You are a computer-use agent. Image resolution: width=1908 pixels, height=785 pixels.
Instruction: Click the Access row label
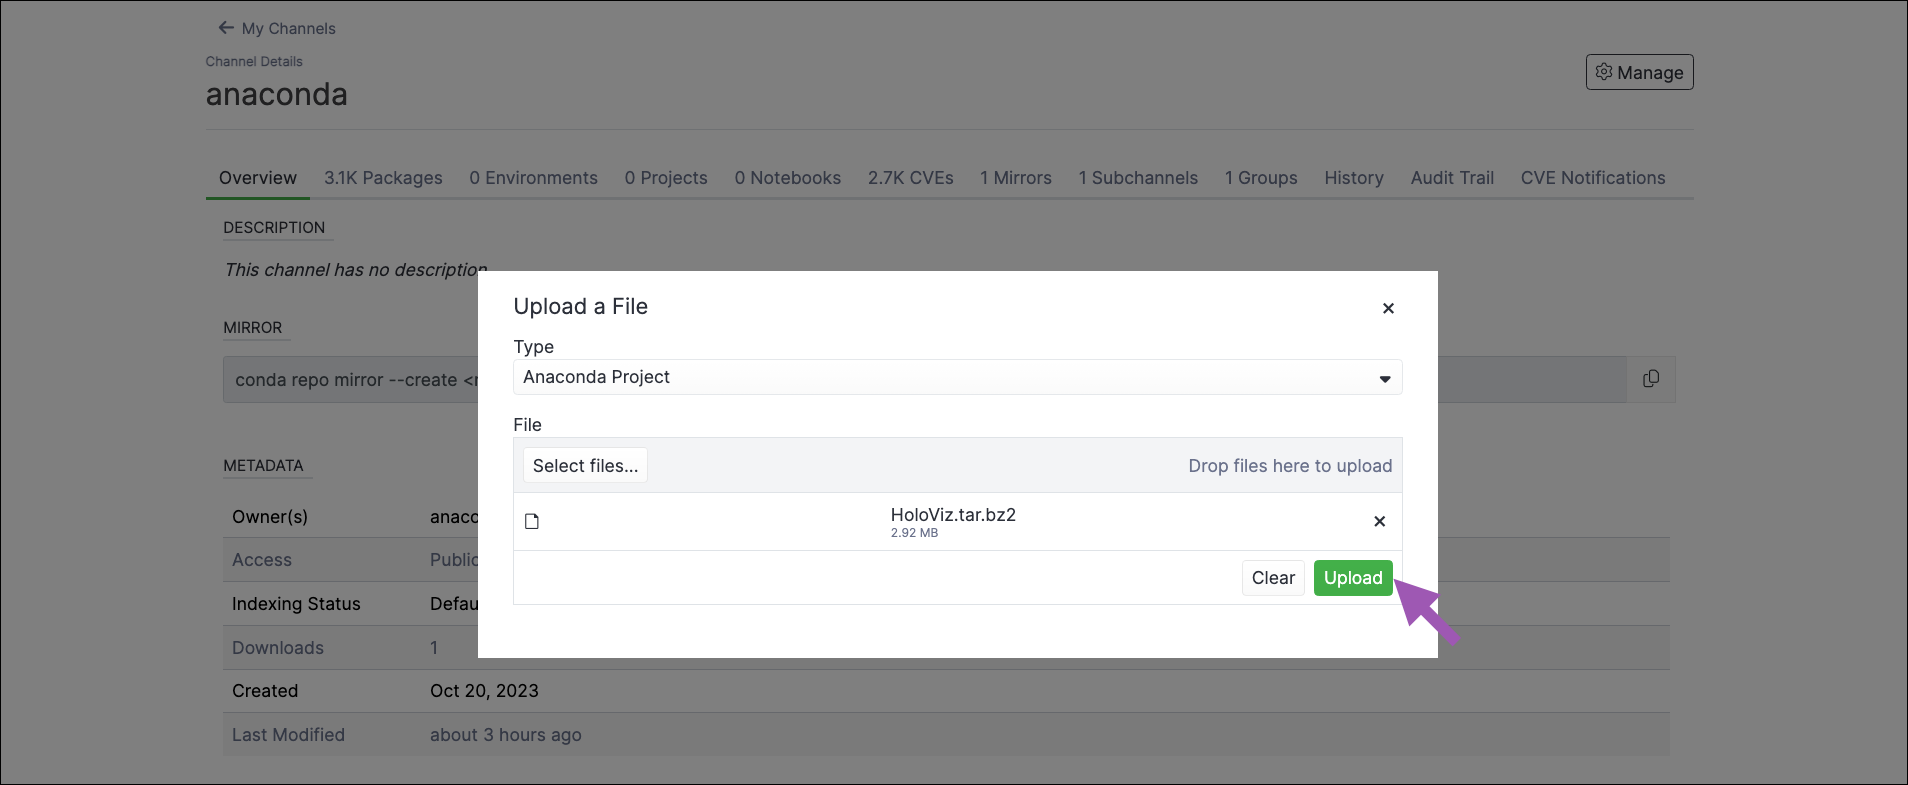(x=262, y=560)
